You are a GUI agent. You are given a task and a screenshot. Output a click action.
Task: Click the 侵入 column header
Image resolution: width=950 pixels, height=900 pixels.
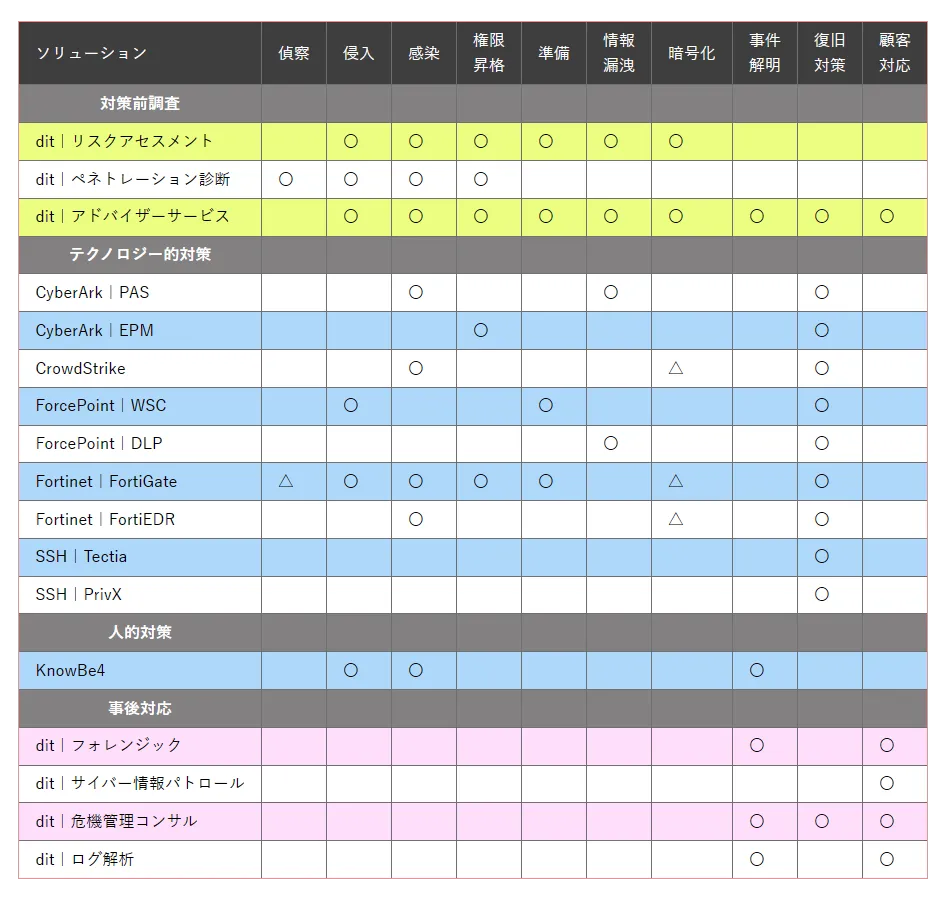coord(359,53)
